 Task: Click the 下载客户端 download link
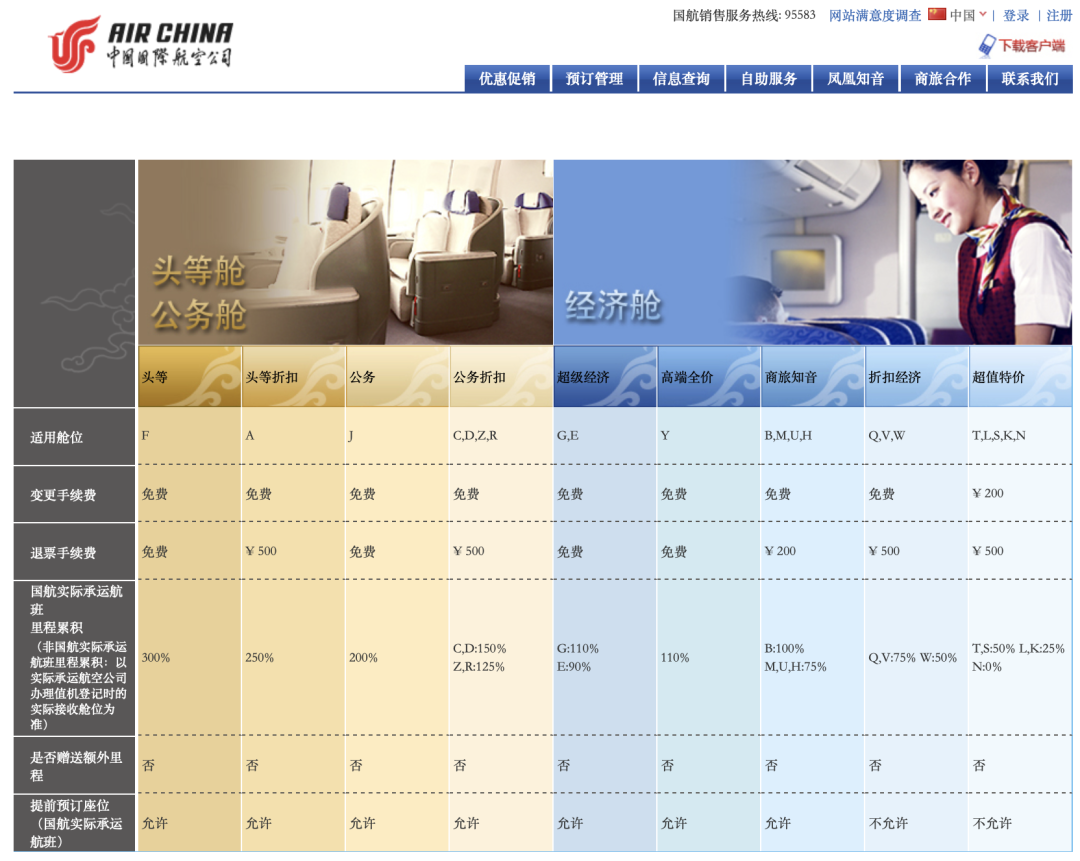(1032, 45)
